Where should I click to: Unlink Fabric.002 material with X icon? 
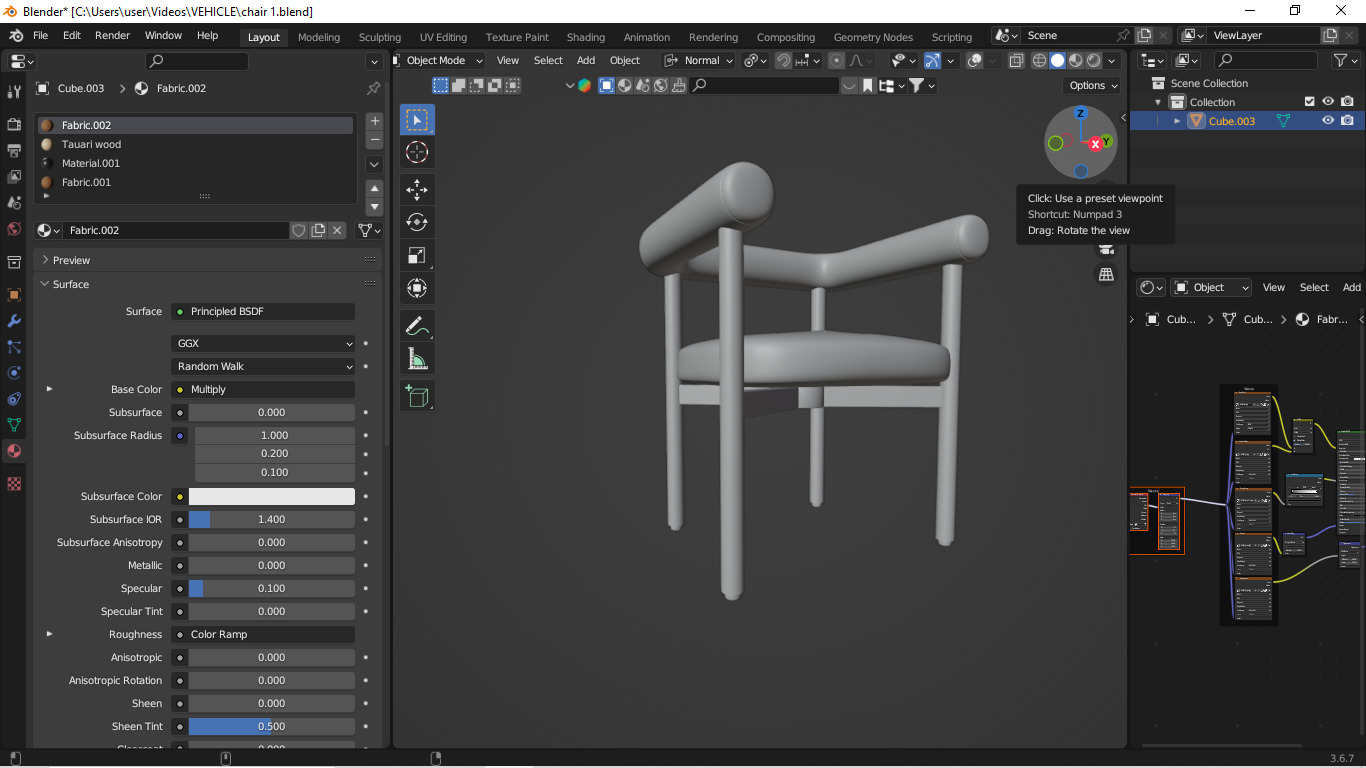point(338,230)
